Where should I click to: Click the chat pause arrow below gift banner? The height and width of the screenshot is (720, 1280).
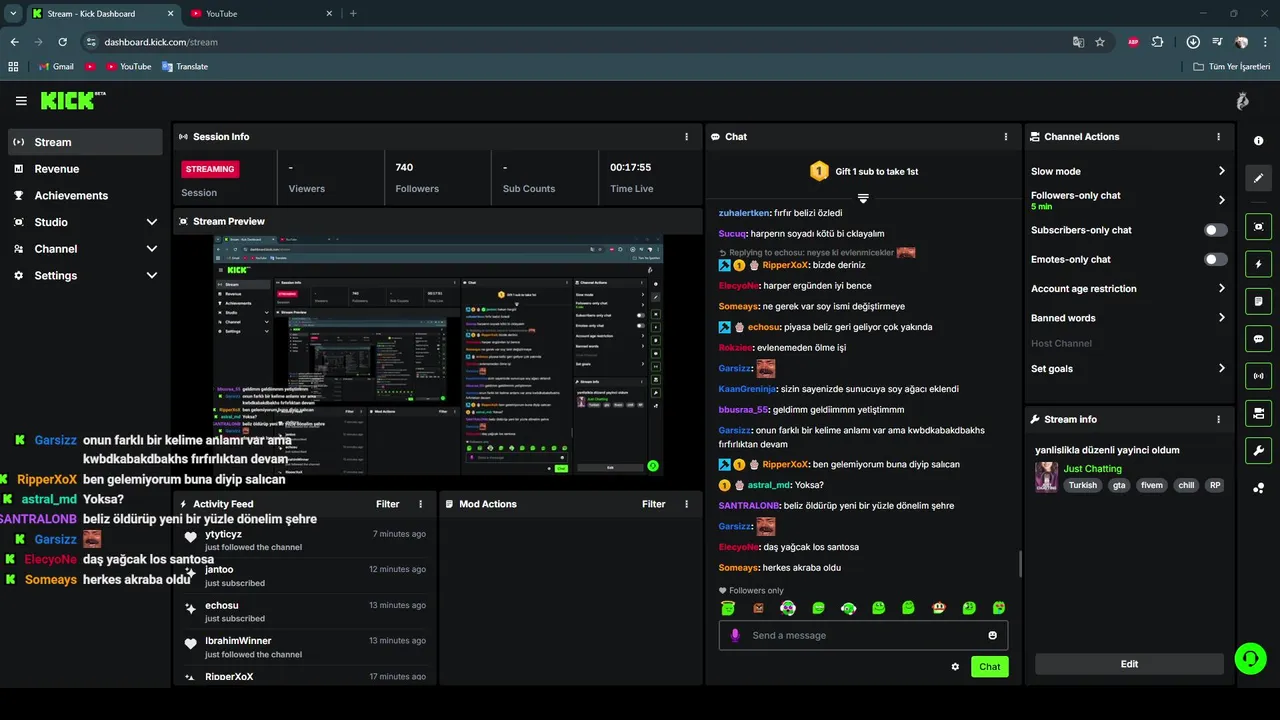(x=863, y=199)
